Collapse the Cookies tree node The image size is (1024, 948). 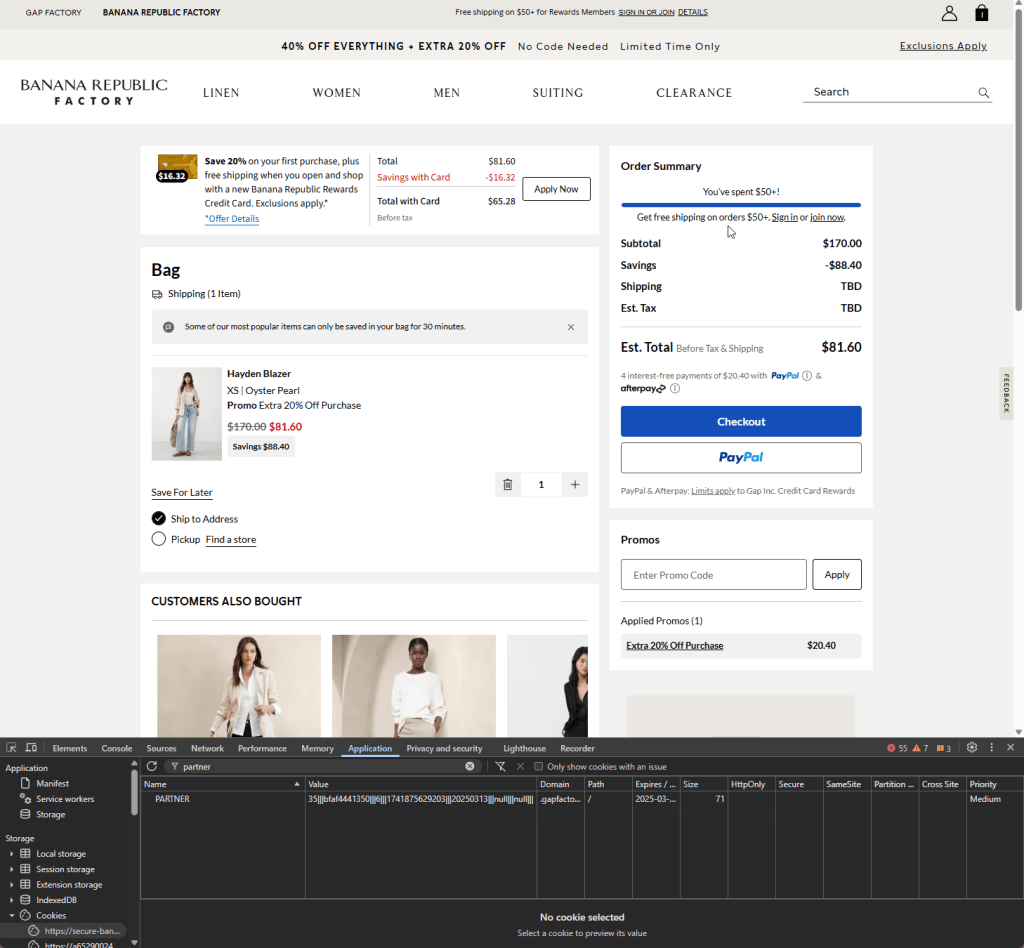[12, 915]
